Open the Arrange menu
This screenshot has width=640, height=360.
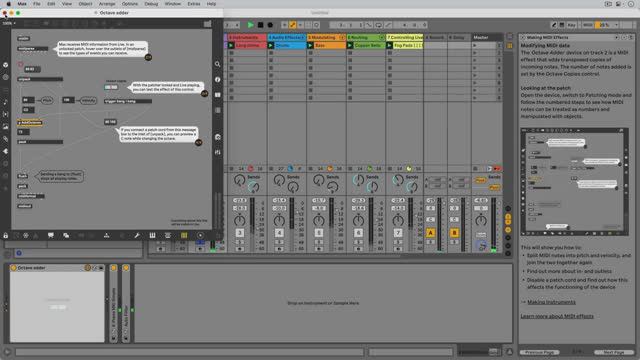click(107, 4)
